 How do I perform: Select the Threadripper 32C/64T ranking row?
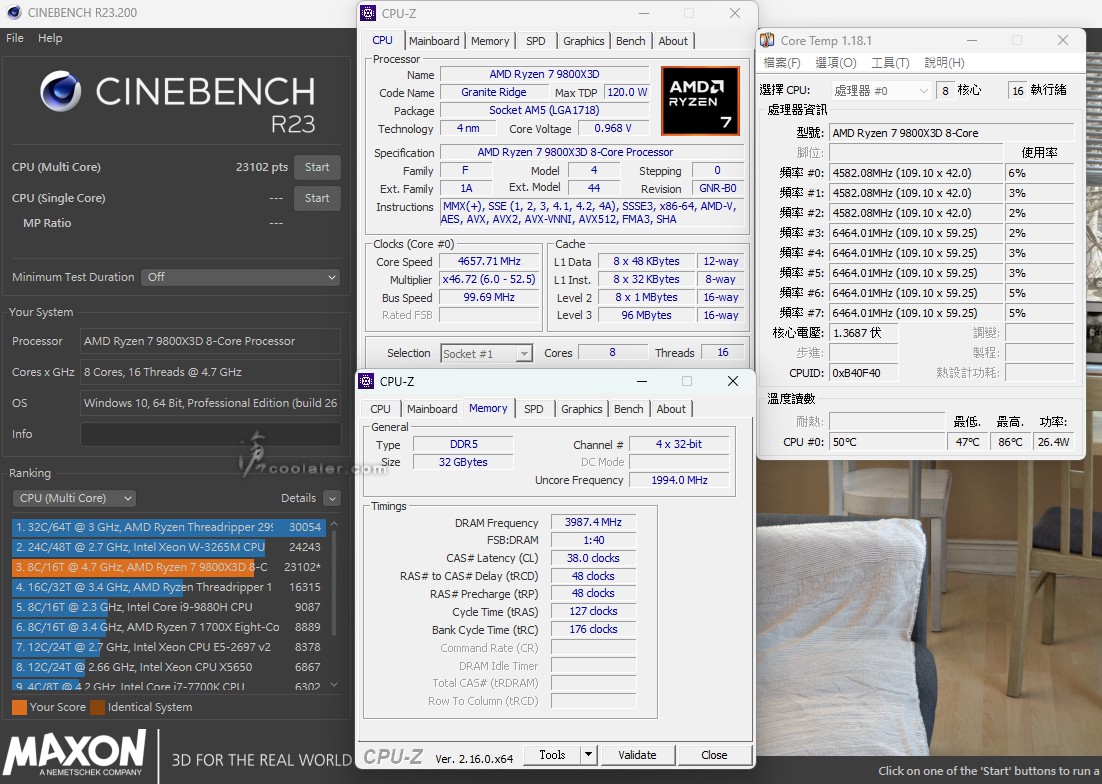tap(168, 527)
